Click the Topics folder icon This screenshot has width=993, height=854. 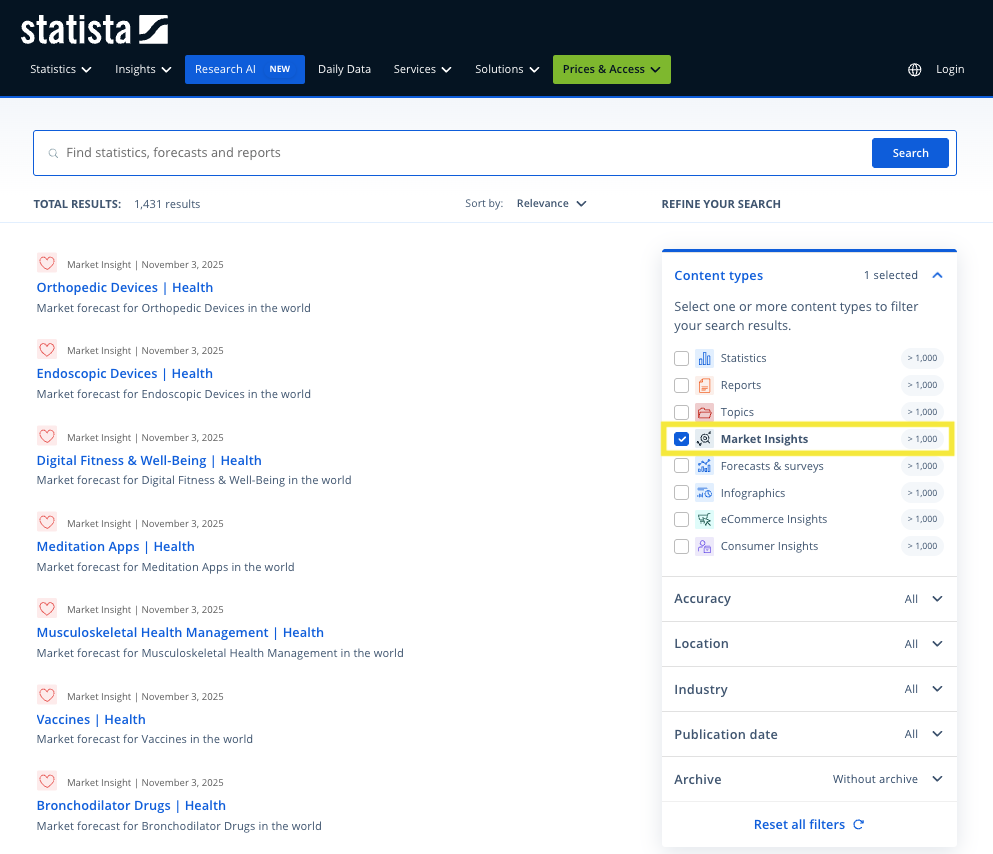(704, 412)
